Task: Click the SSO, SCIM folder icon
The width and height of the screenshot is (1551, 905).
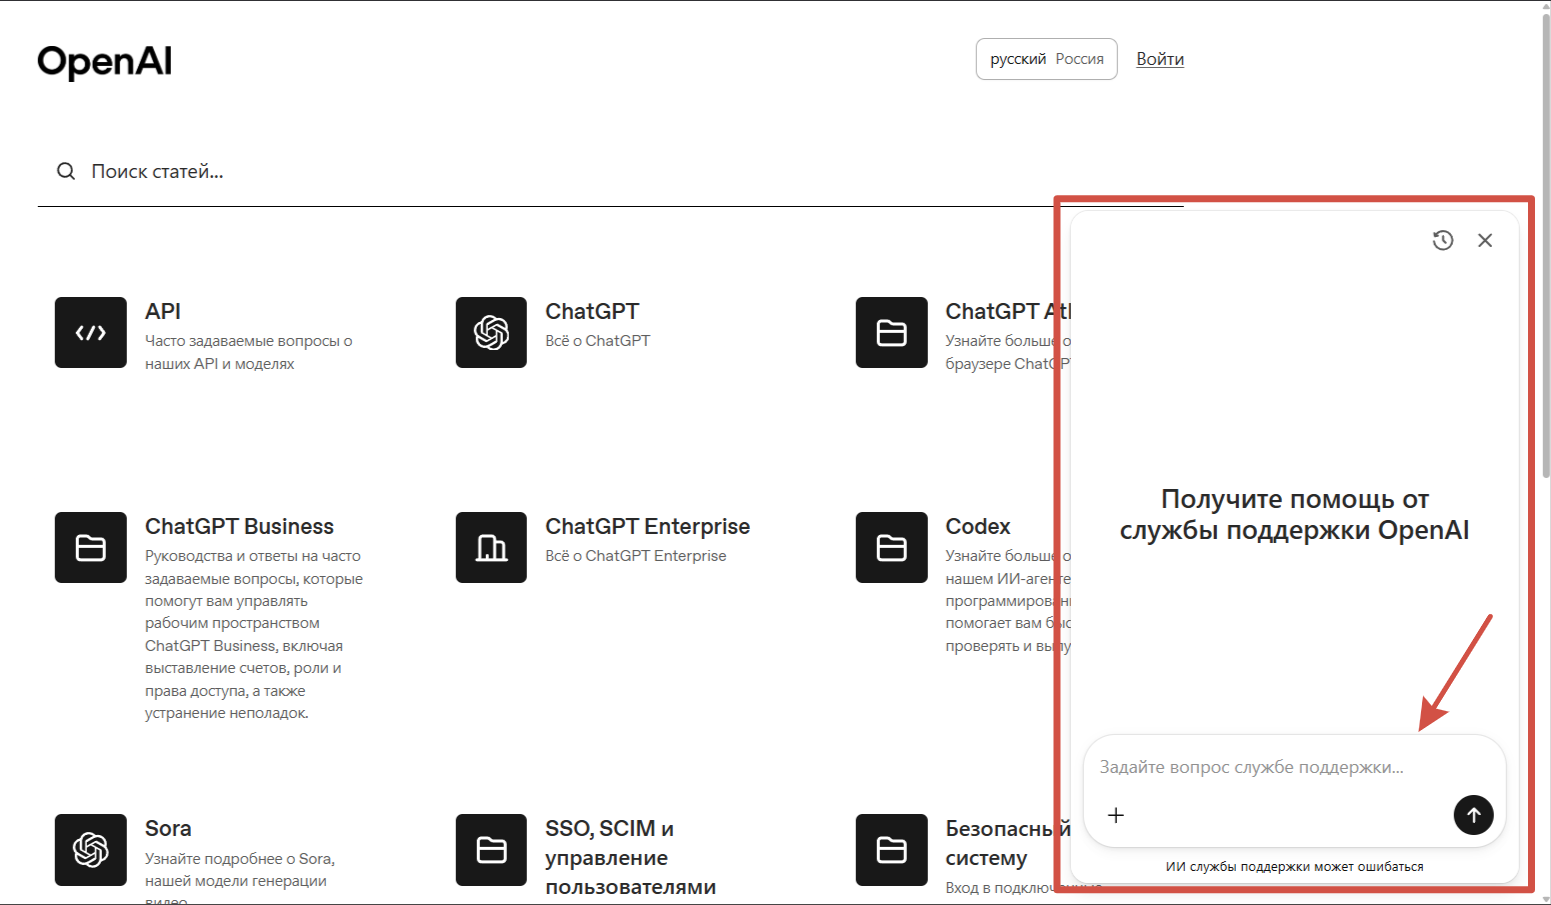Action: [x=491, y=850]
